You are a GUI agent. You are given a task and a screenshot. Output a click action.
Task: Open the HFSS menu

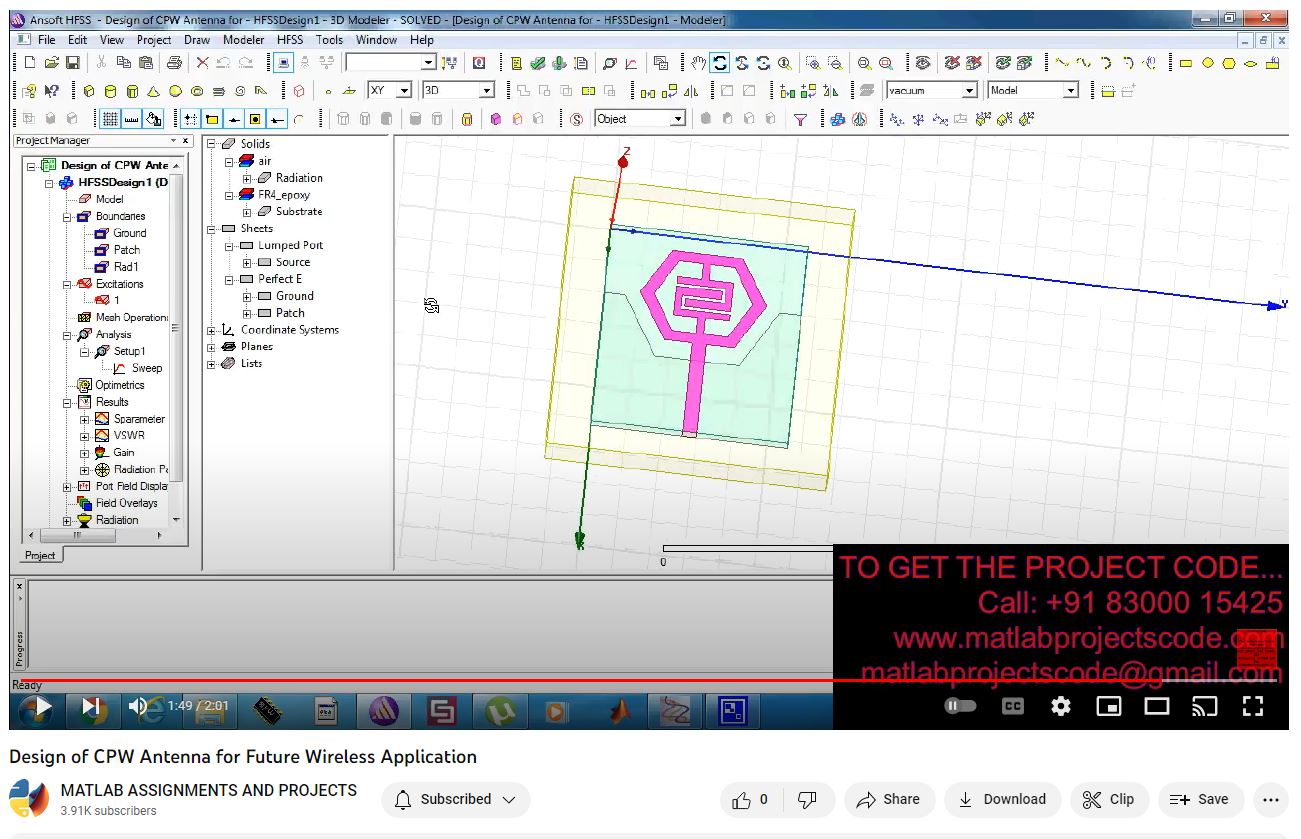(290, 40)
